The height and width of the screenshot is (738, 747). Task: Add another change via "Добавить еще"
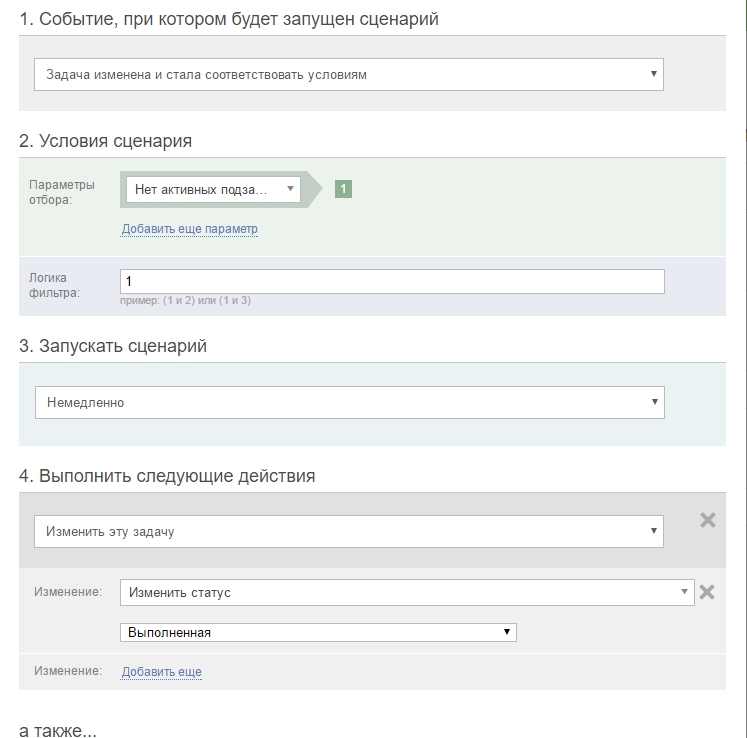(162, 672)
